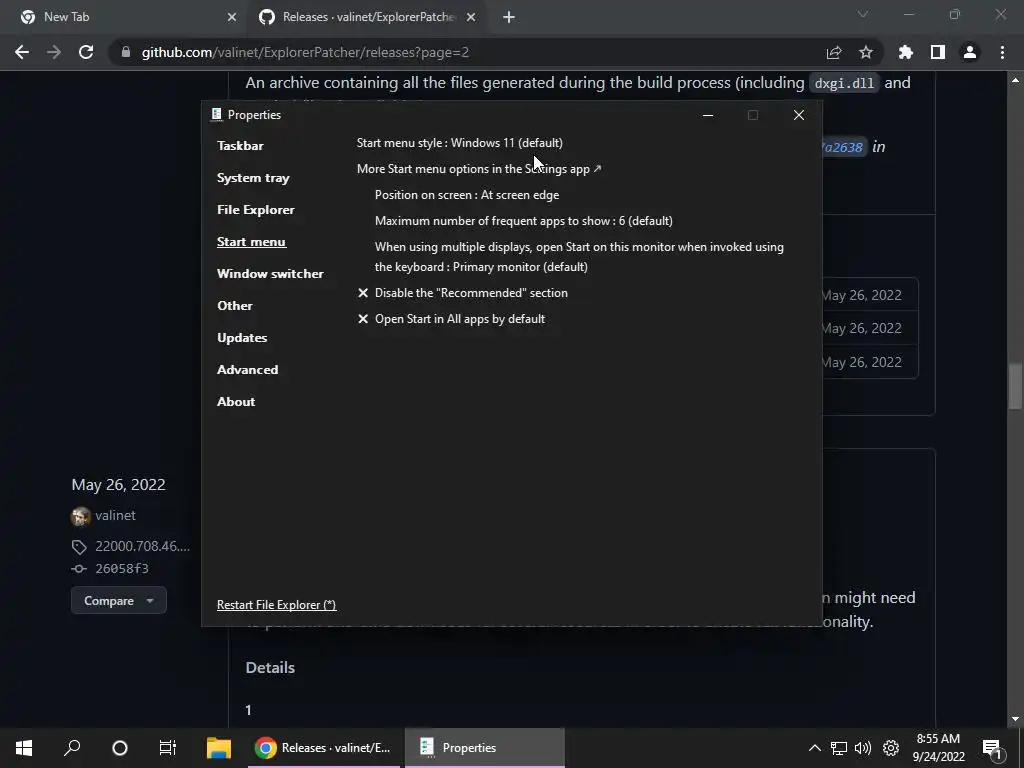Open Action Center notifications
Viewport: 1024px width, 768px height.
[993, 748]
